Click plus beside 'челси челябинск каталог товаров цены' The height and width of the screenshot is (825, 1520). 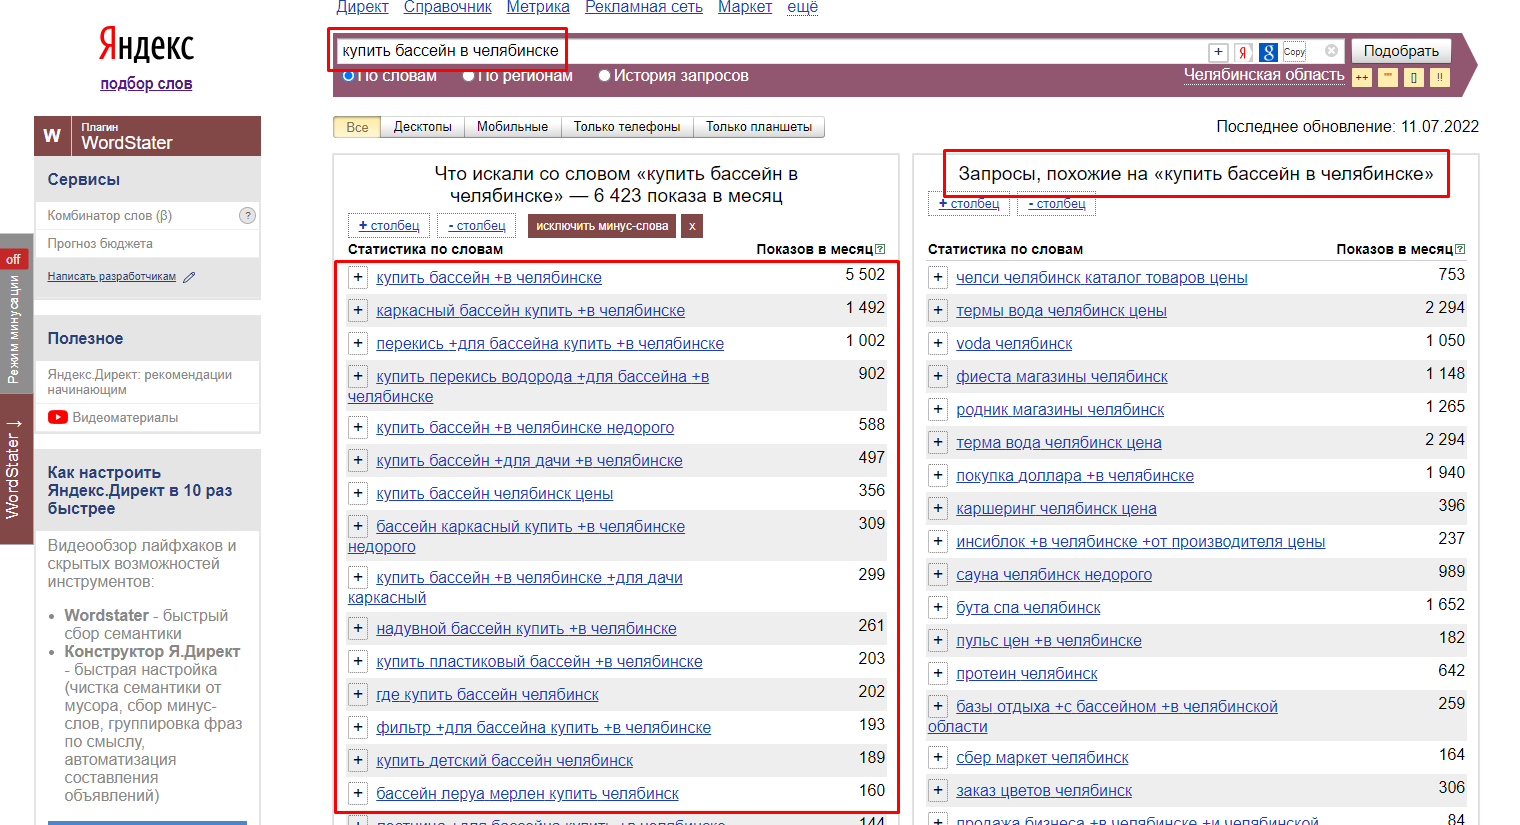point(938,277)
